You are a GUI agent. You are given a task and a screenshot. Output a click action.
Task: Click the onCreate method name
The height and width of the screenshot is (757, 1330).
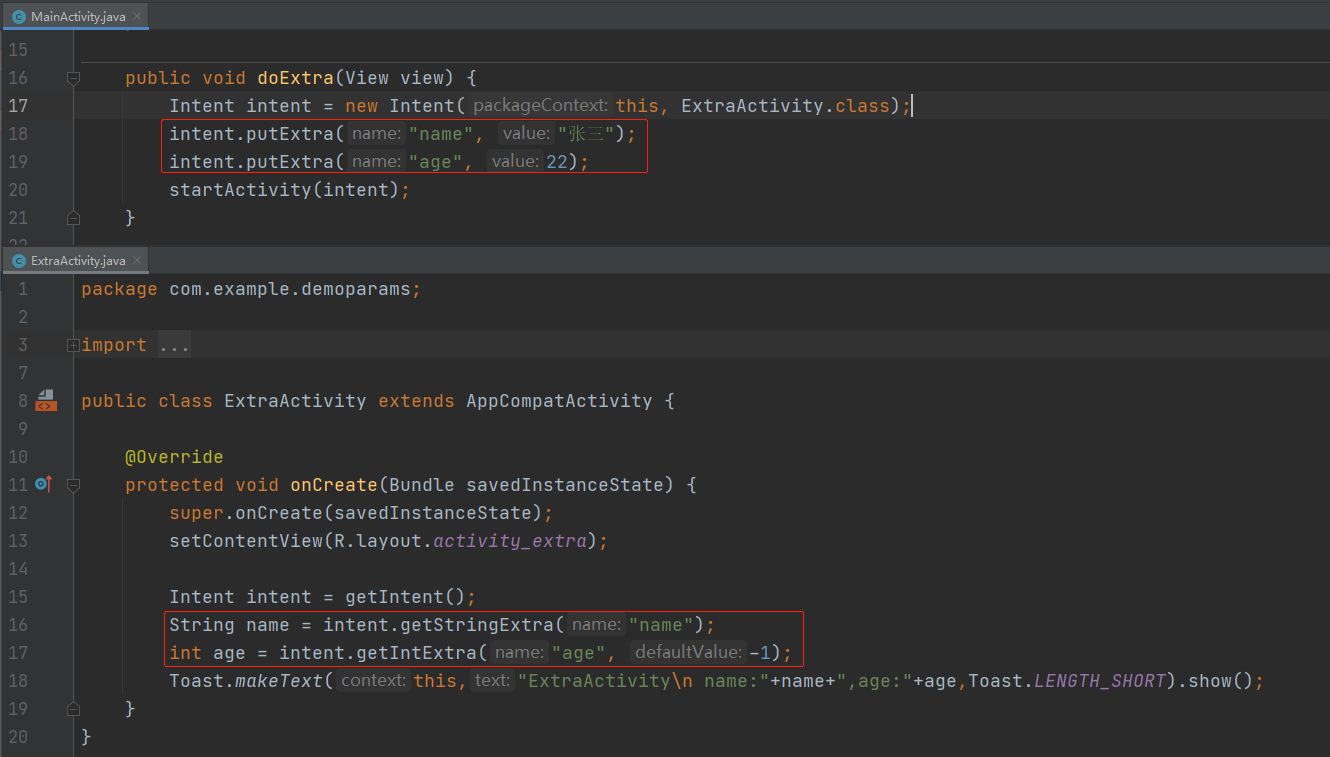334,485
